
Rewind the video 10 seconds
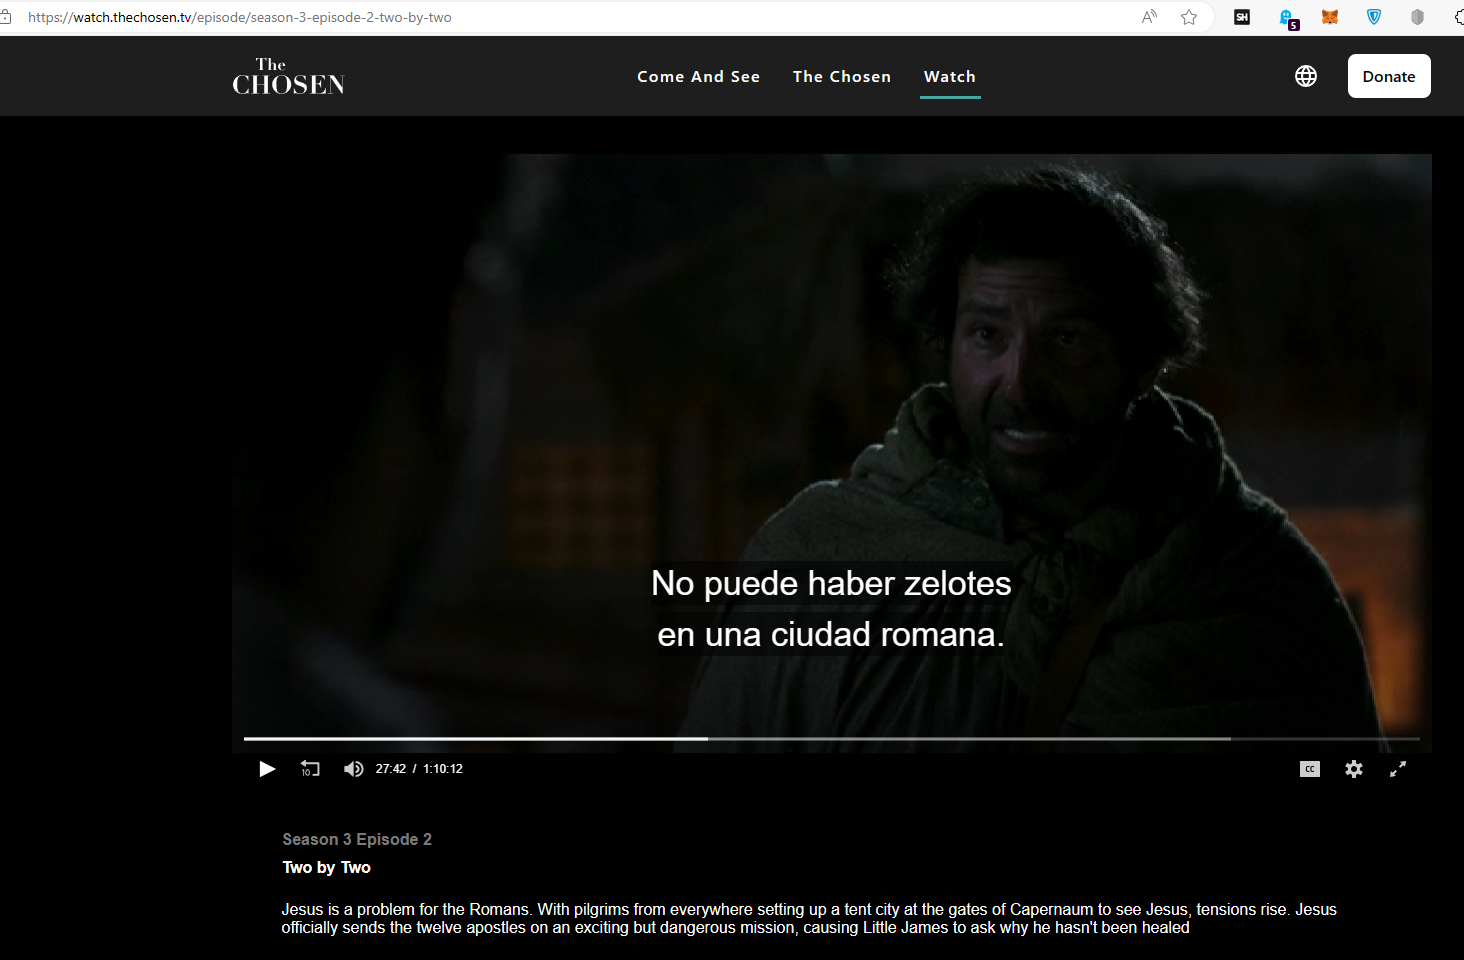pyautogui.click(x=310, y=769)
